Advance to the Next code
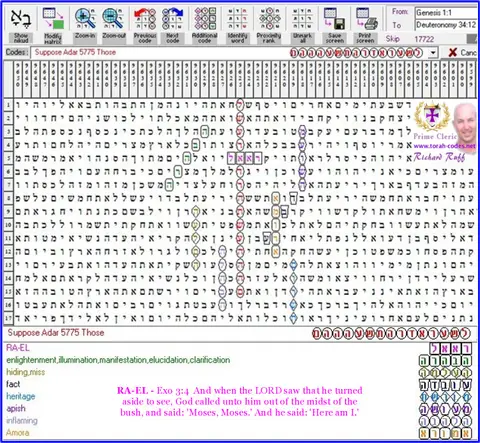480x443 pixels. click(x=172, y=25)
